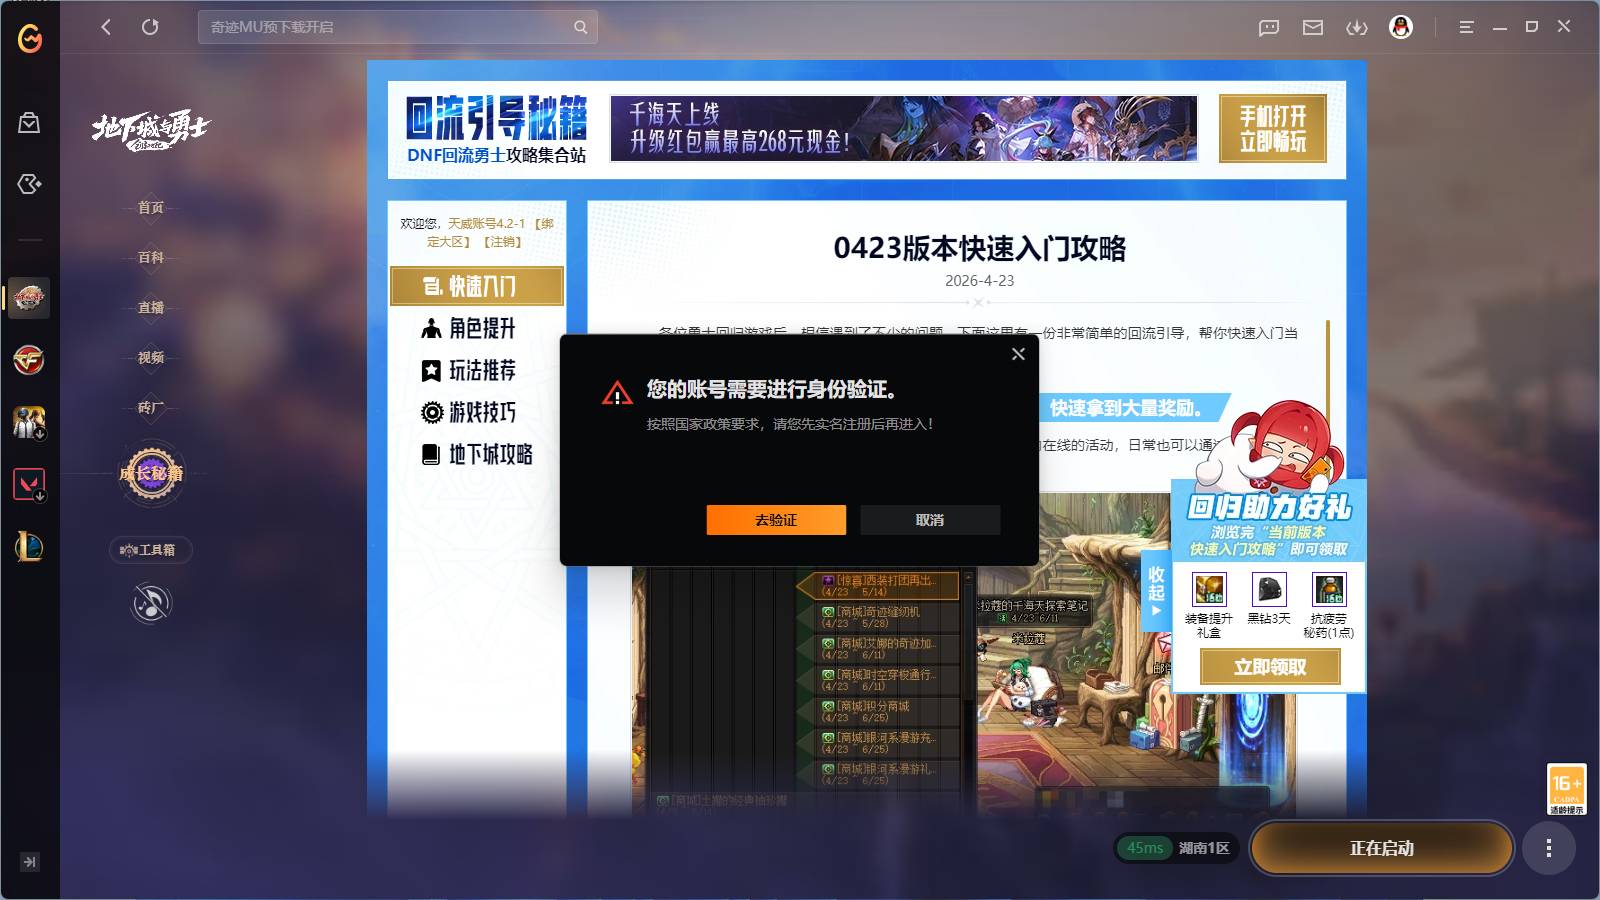Screen dimensions: 1600x900
Task: Open the 湖南1区 server selector
Action: point(1204,848)
